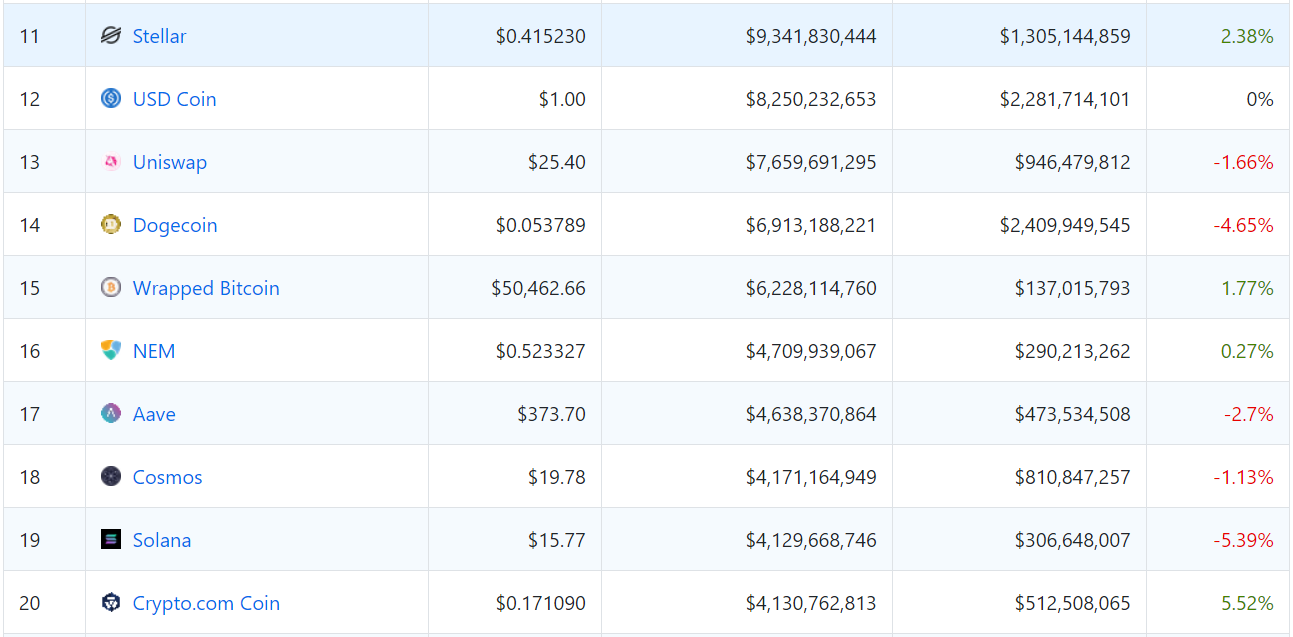The image size is (1293, 637).
Task: Select Uniswap volume $946,479,812
Action: [x=1073, y=162]
